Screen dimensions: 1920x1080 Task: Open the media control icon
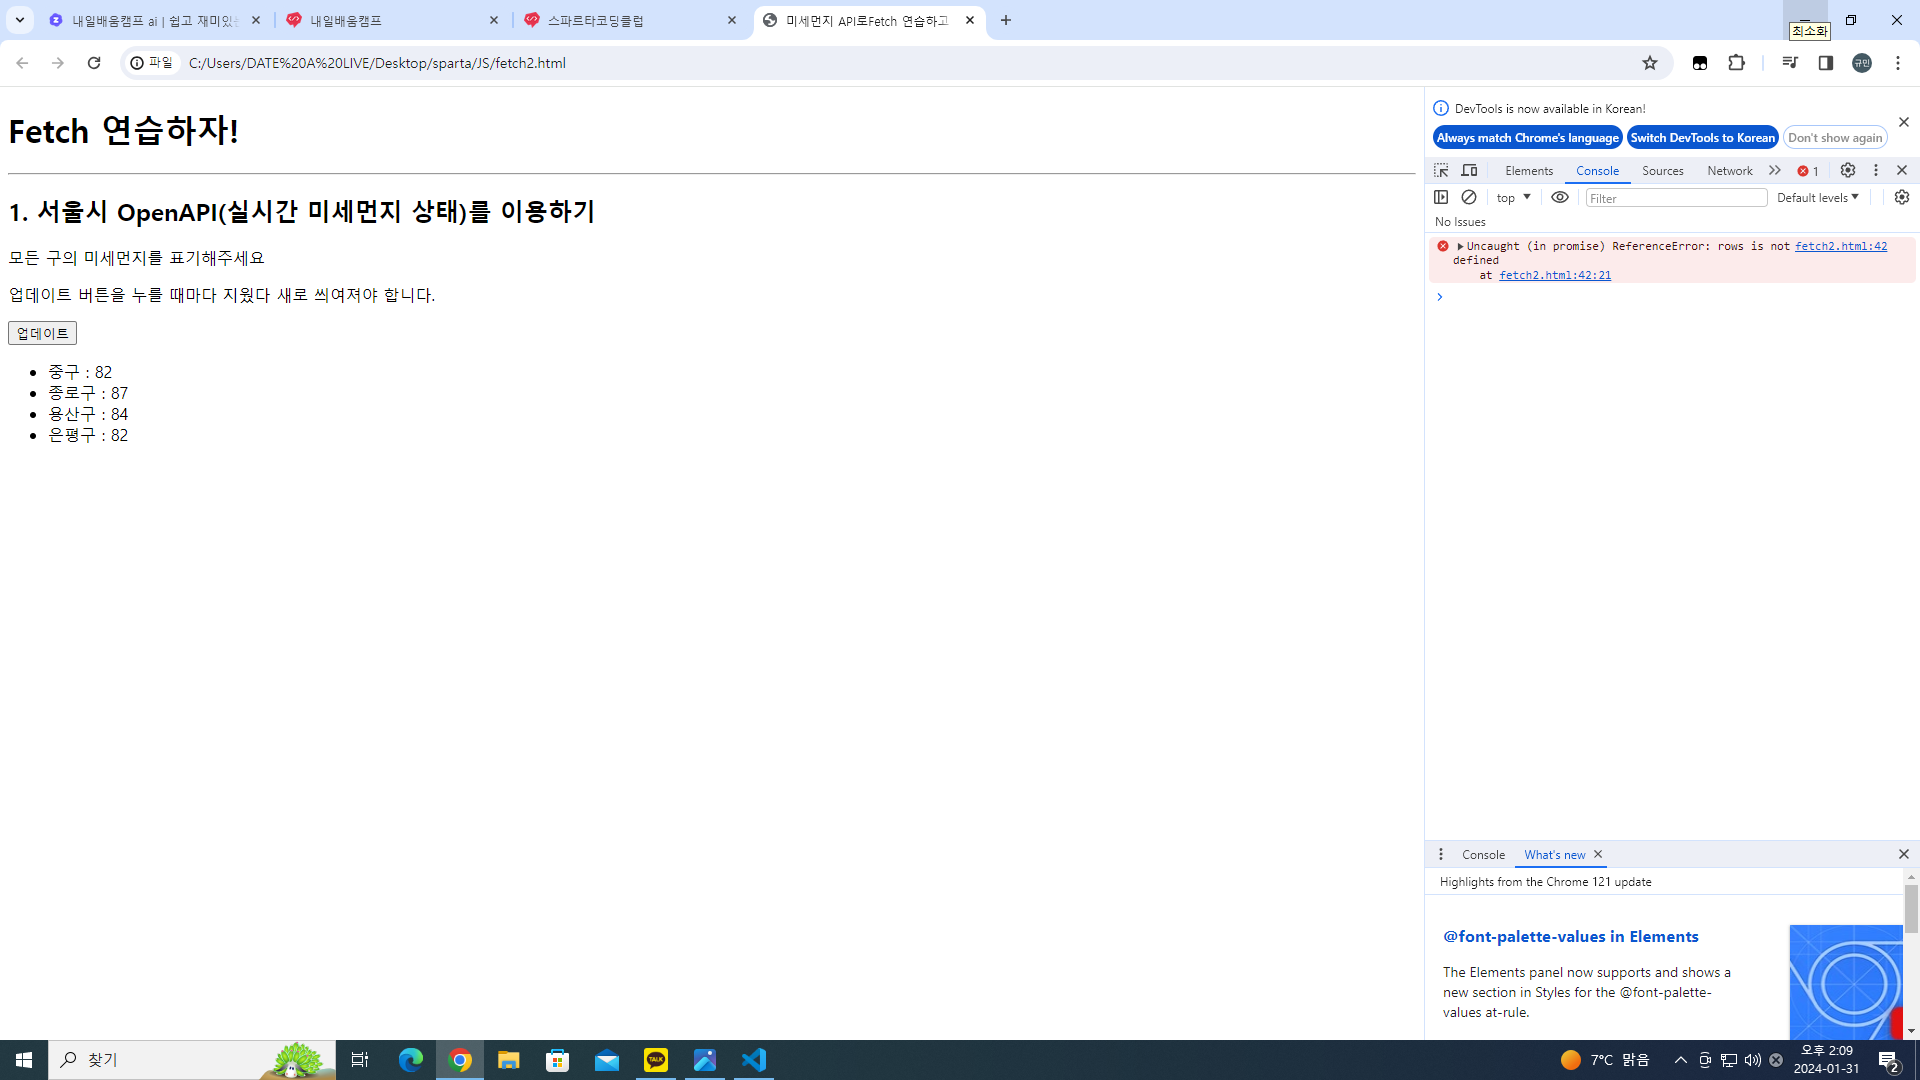point(1790,63)
